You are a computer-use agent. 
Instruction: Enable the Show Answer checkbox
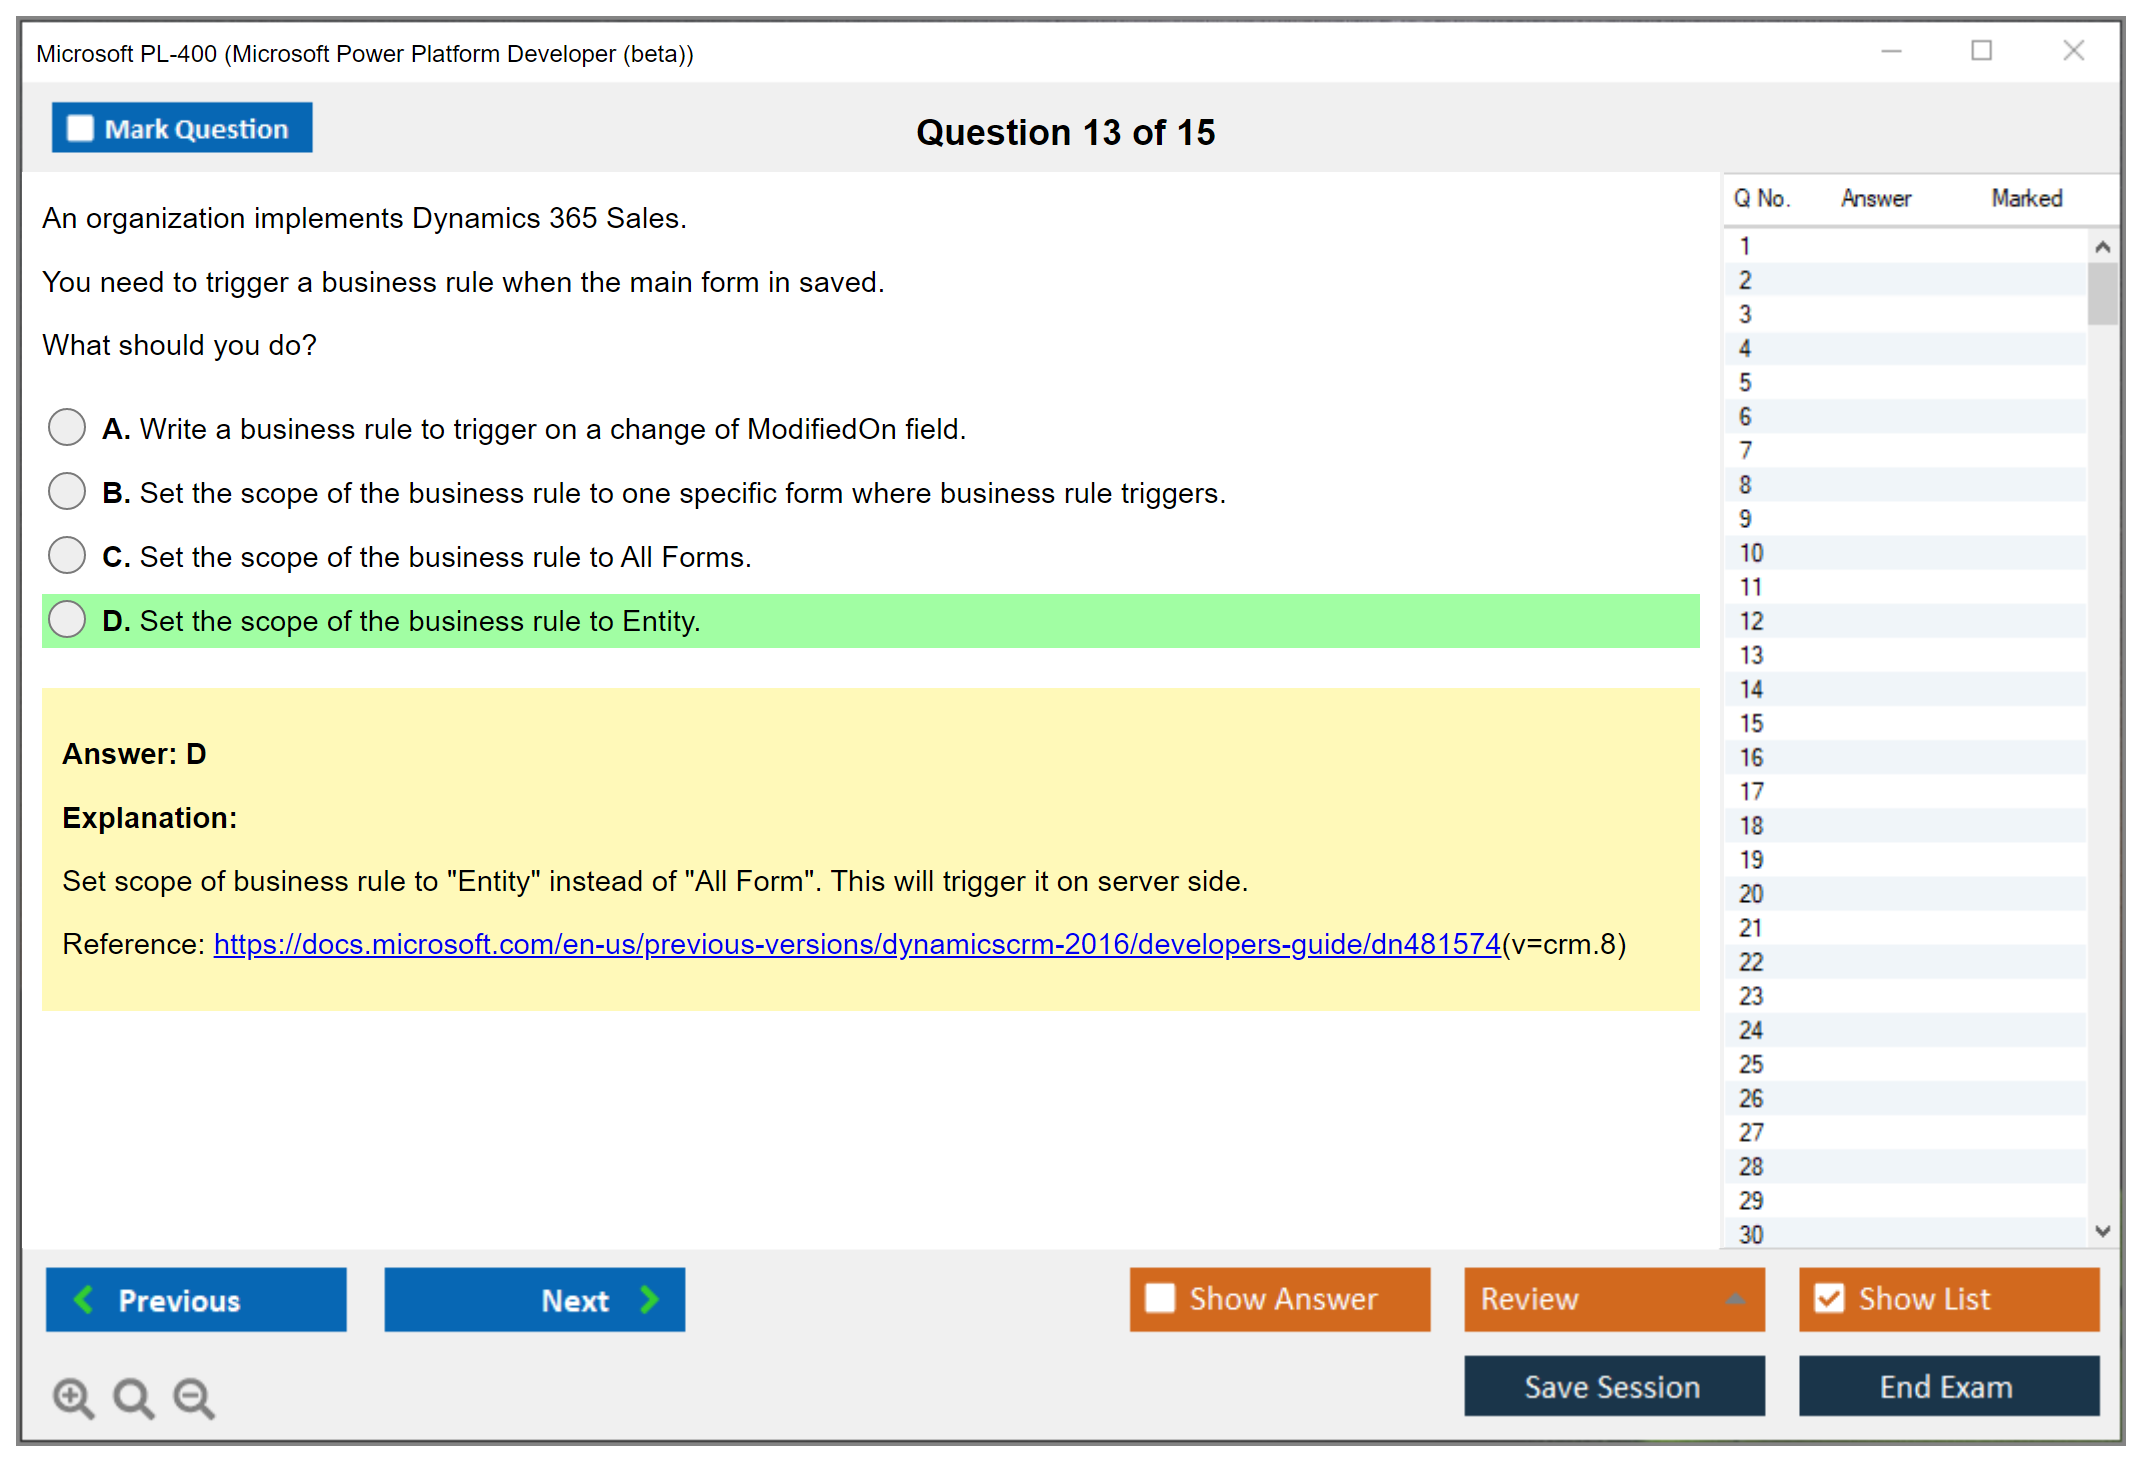[1160, 1298]
